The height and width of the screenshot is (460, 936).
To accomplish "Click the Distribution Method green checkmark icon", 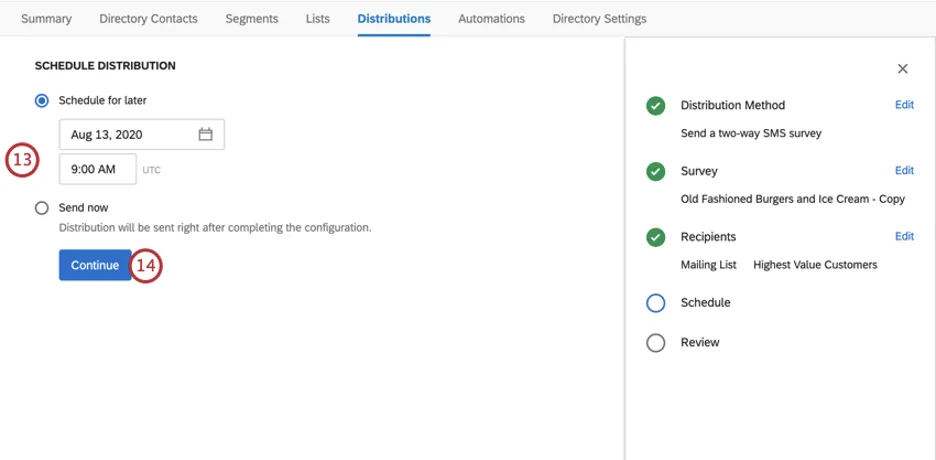I will (x=656, y=106).
